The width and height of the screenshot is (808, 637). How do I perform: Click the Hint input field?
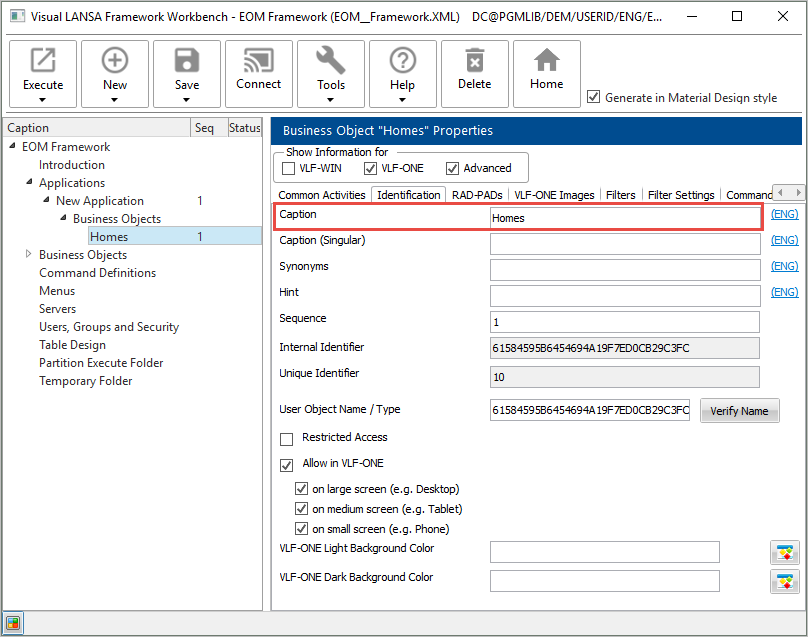(x=625, y=296)
